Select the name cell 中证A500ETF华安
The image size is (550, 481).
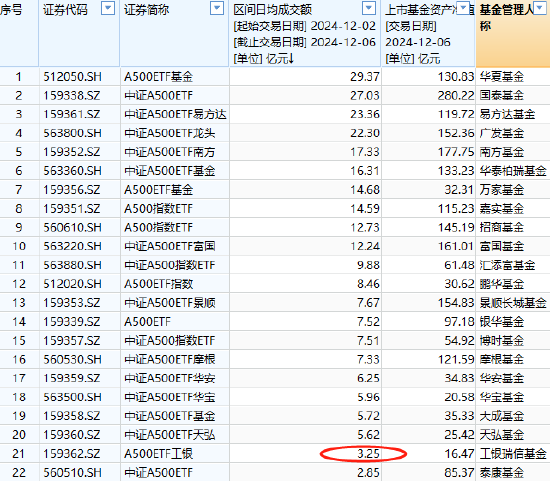coord(170,378)
